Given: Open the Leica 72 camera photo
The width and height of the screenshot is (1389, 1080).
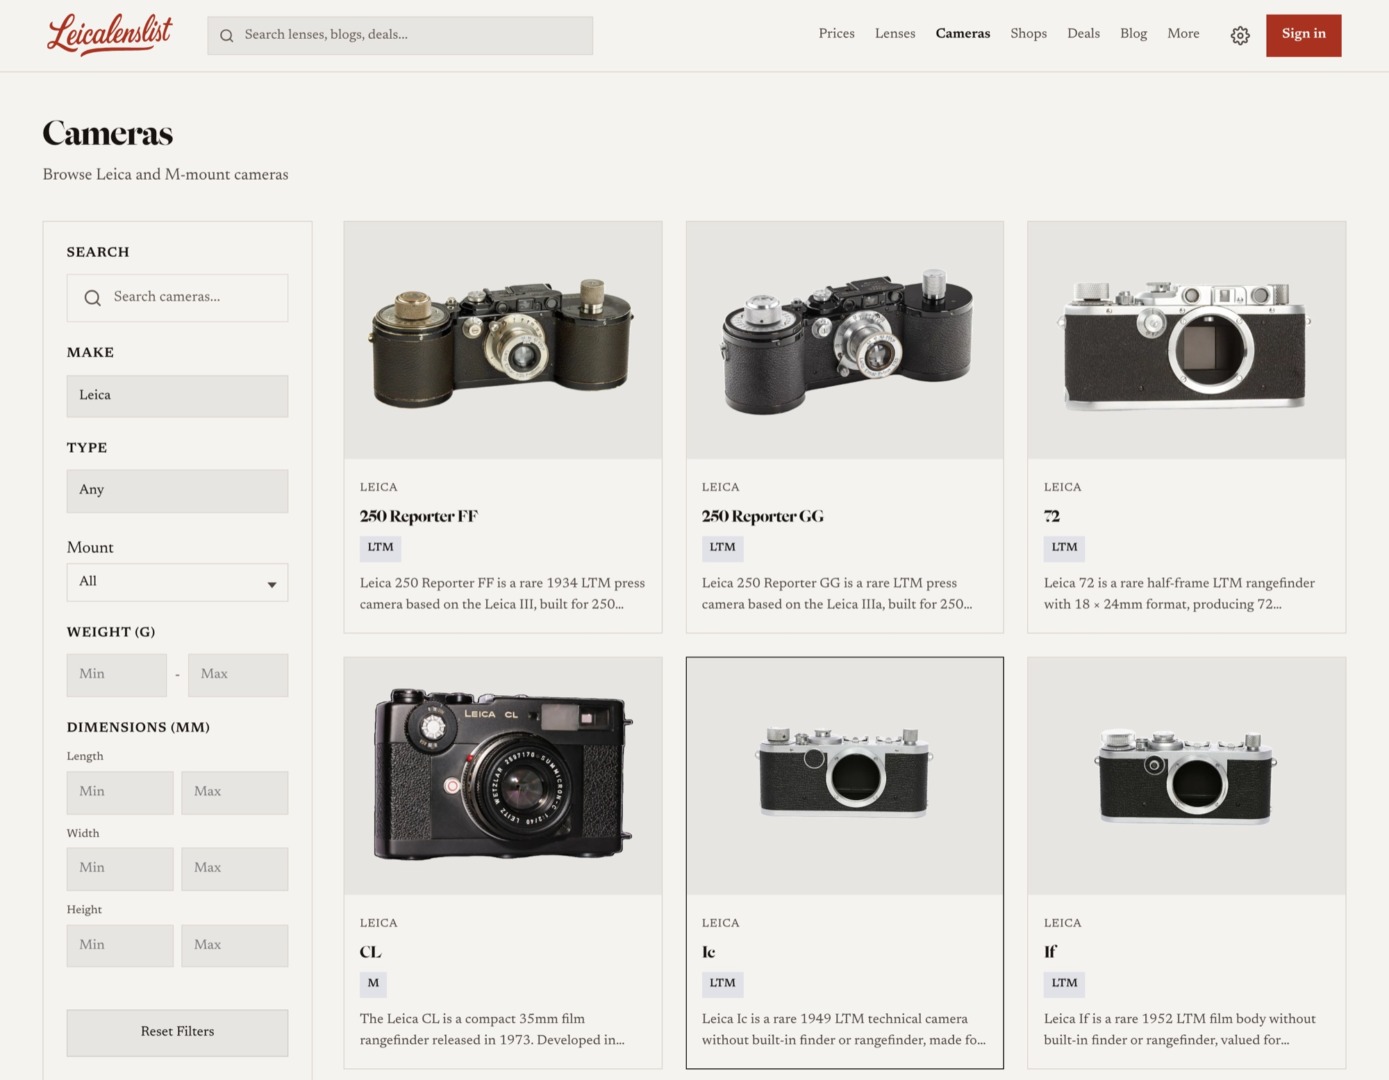Looking at the screenshot, I should [x=1186, y=341].
